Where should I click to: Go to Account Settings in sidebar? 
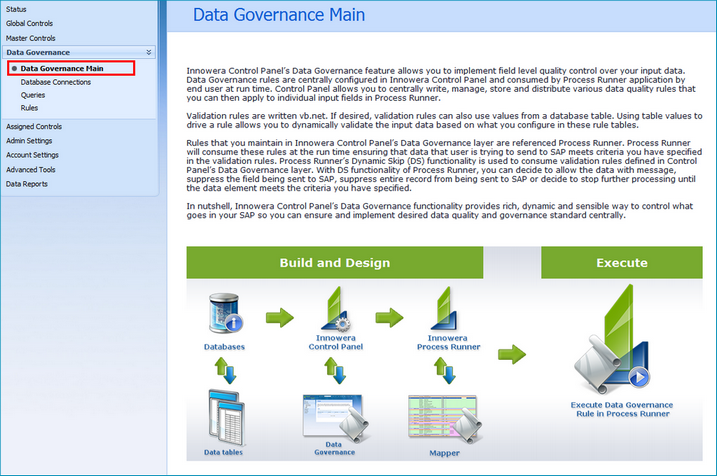tap(32, 155)
